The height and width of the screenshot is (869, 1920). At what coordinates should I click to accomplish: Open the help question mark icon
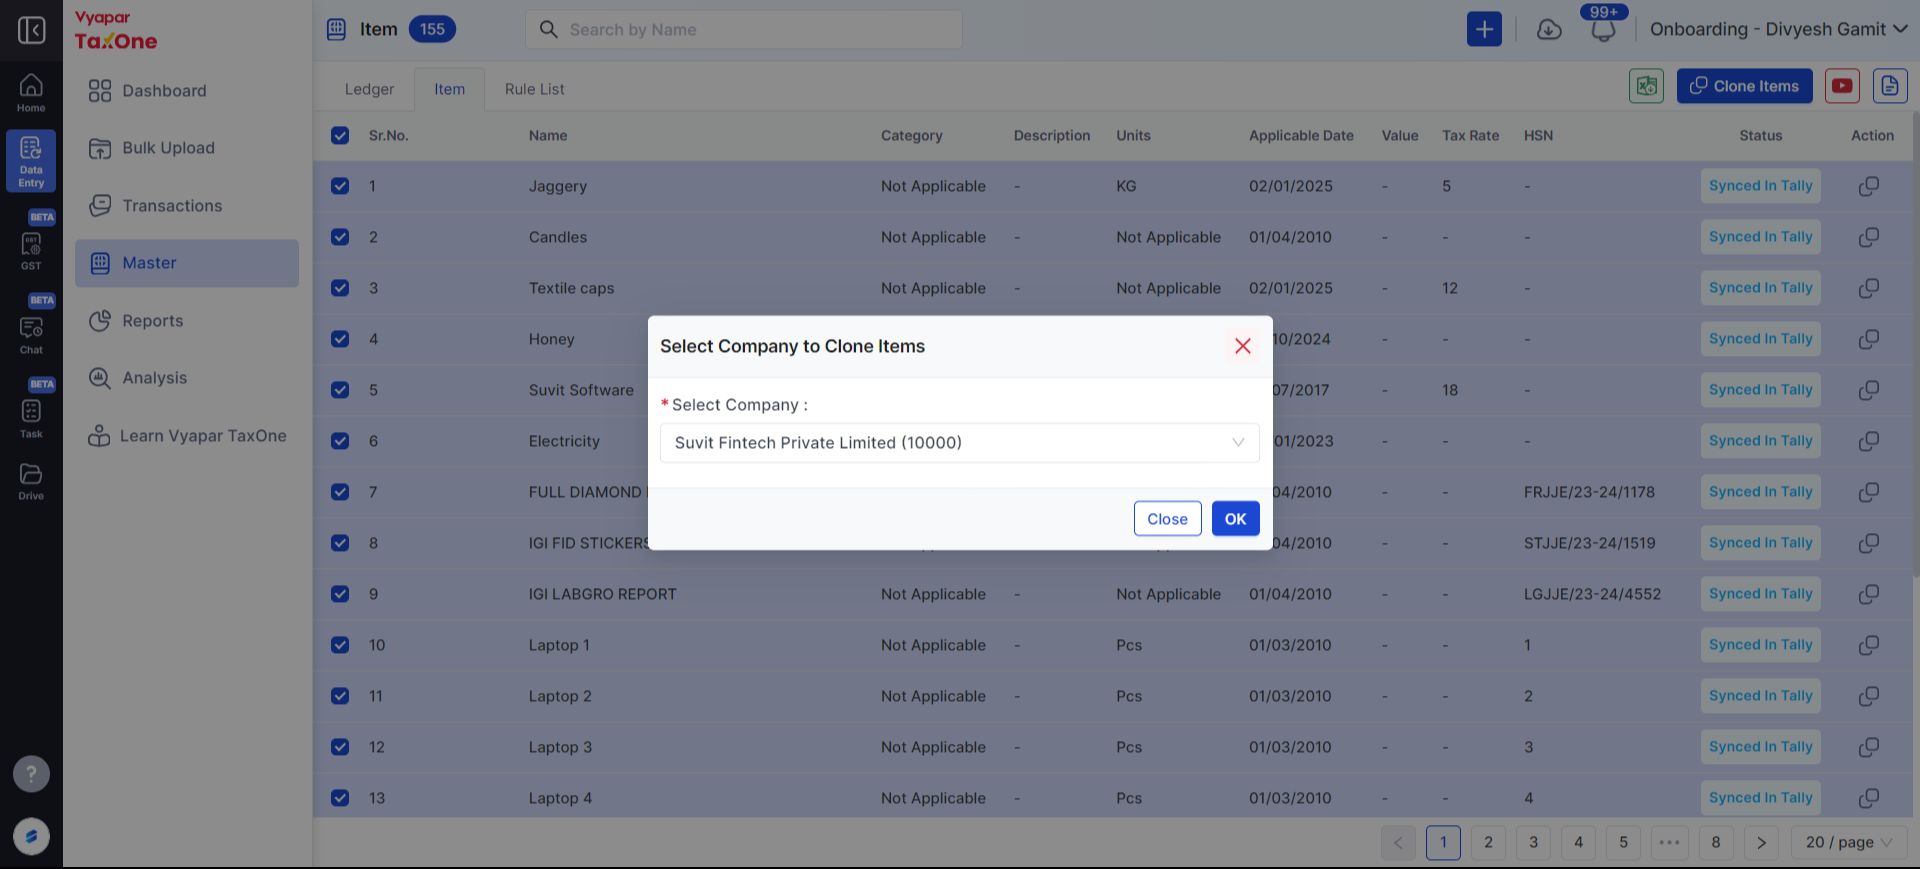tap(31, 773)
